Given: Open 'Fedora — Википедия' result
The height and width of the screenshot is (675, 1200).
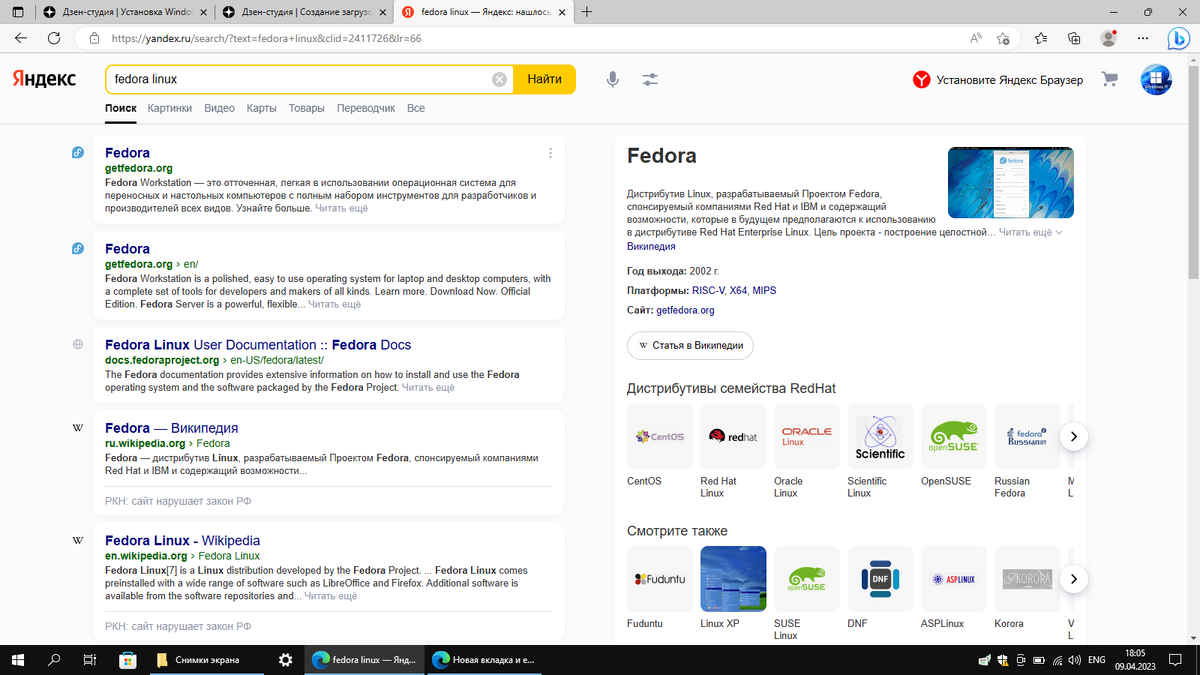Looking at the screenshot, I should coord(171,428).
